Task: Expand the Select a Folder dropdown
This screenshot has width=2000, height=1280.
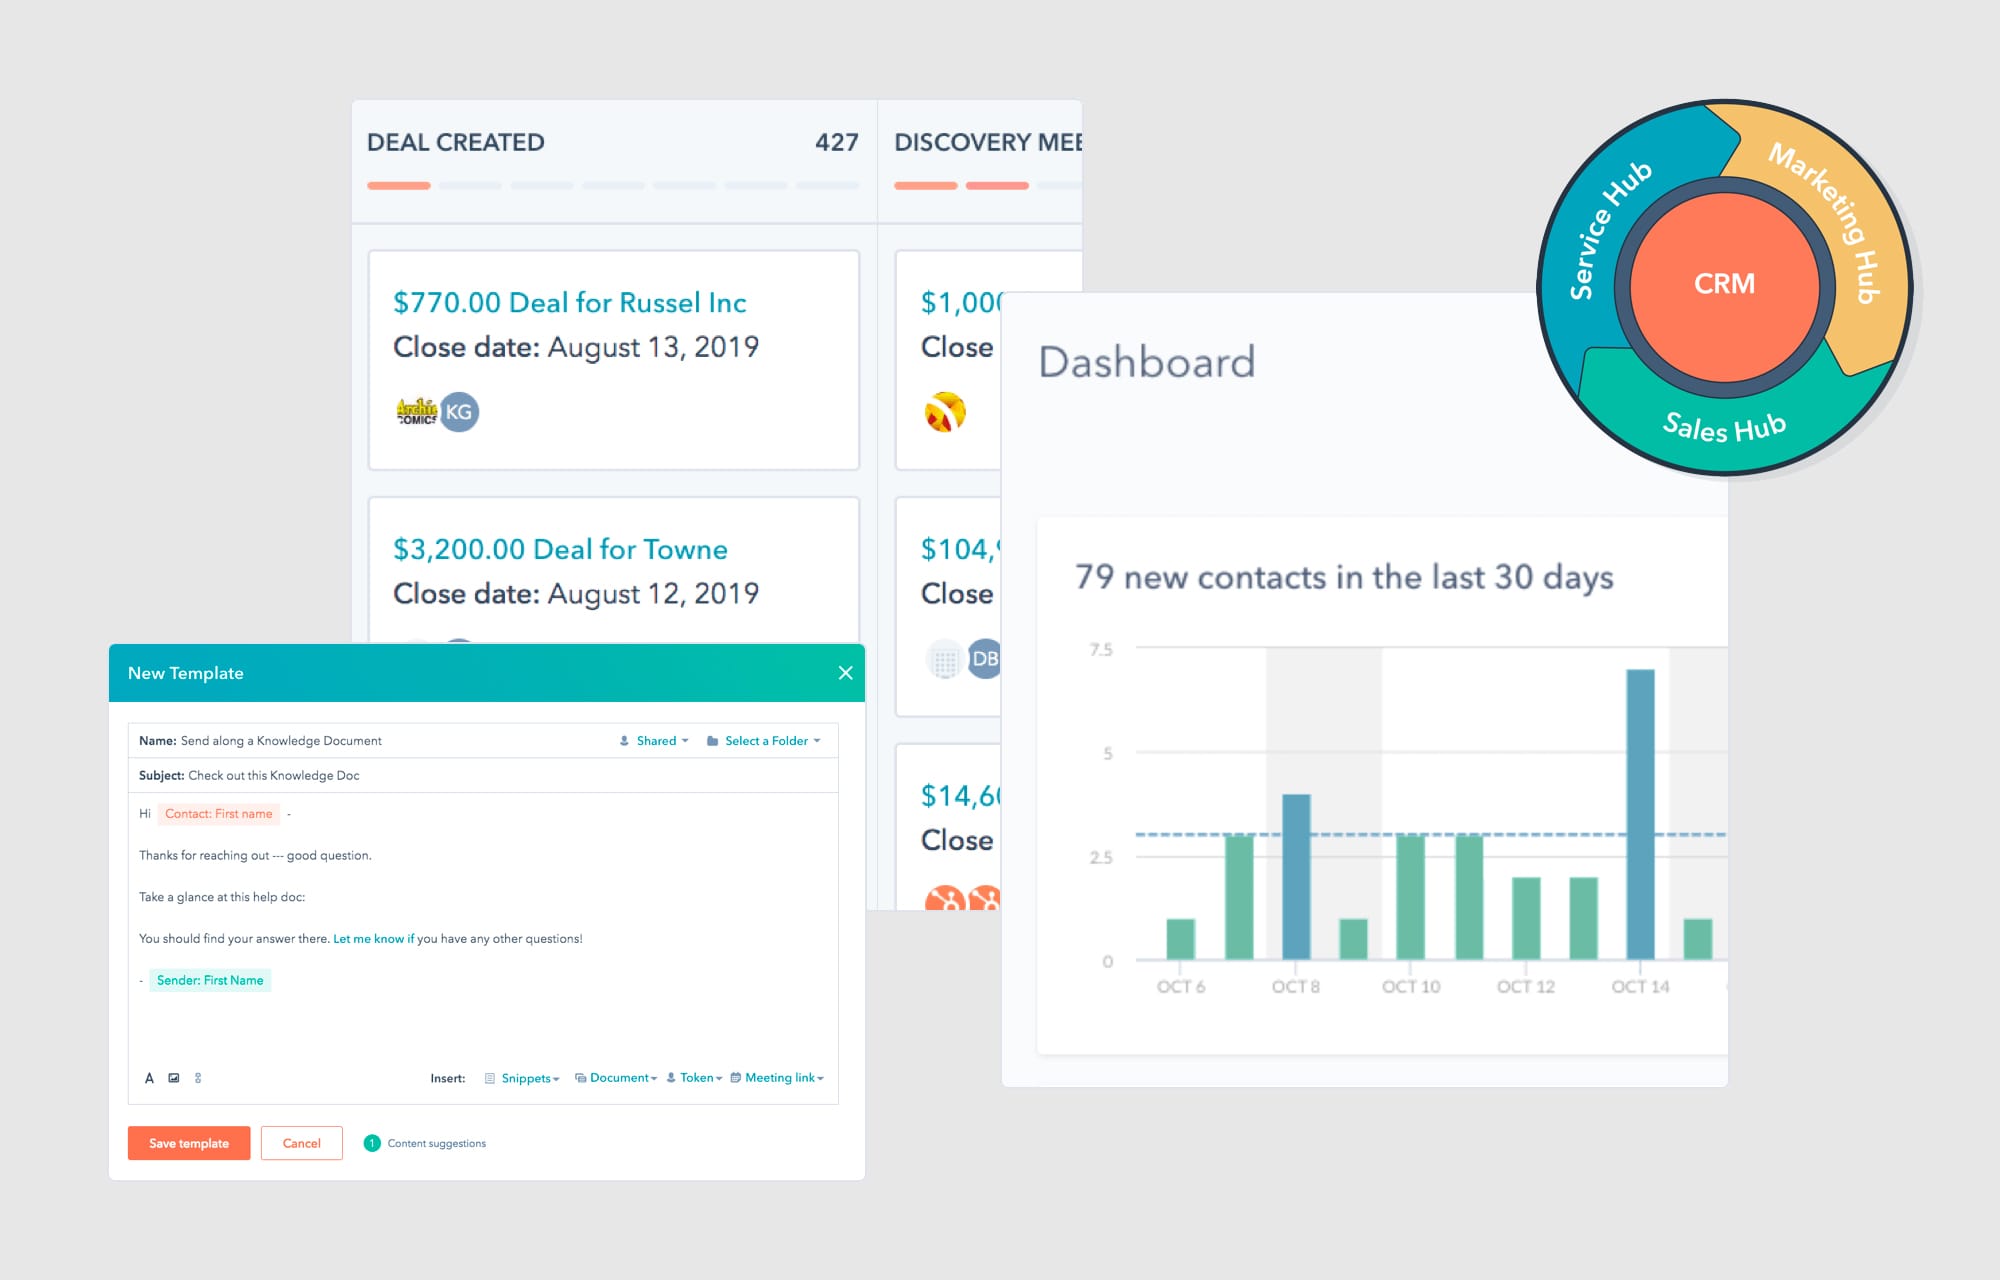Action: click(768, 739)
